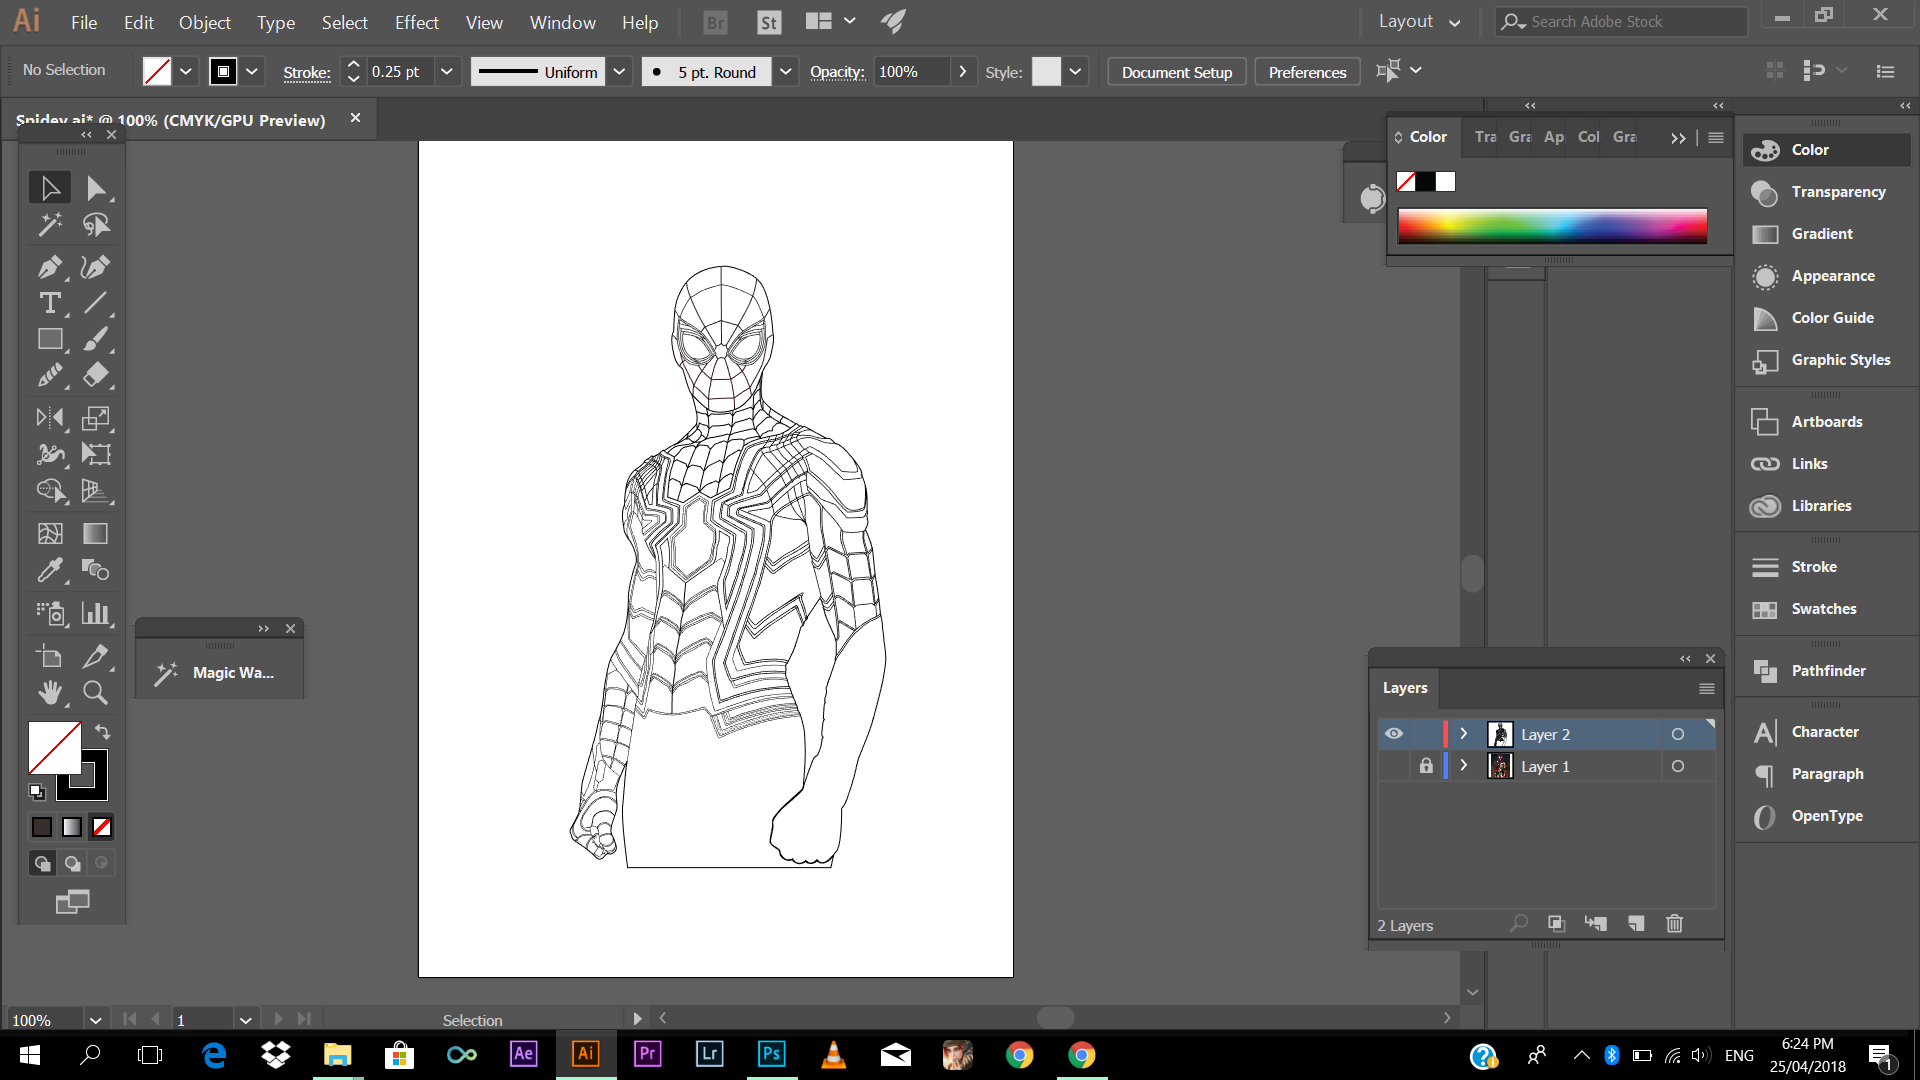Select the Curvature tool
Image resolution: width=1920 pixels, height=1080 pixels.
click(x=96, y=267)
